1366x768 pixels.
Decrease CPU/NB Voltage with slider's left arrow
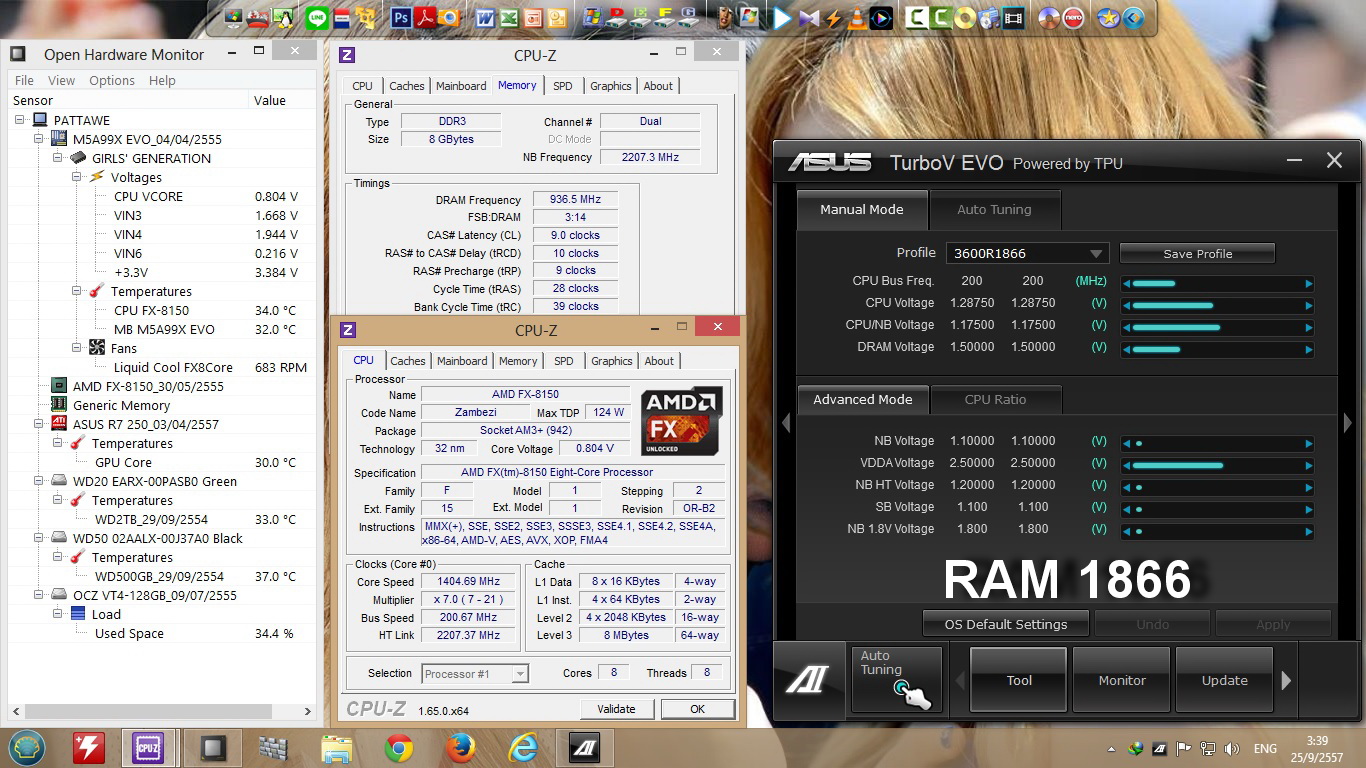tap(1126, 327)
